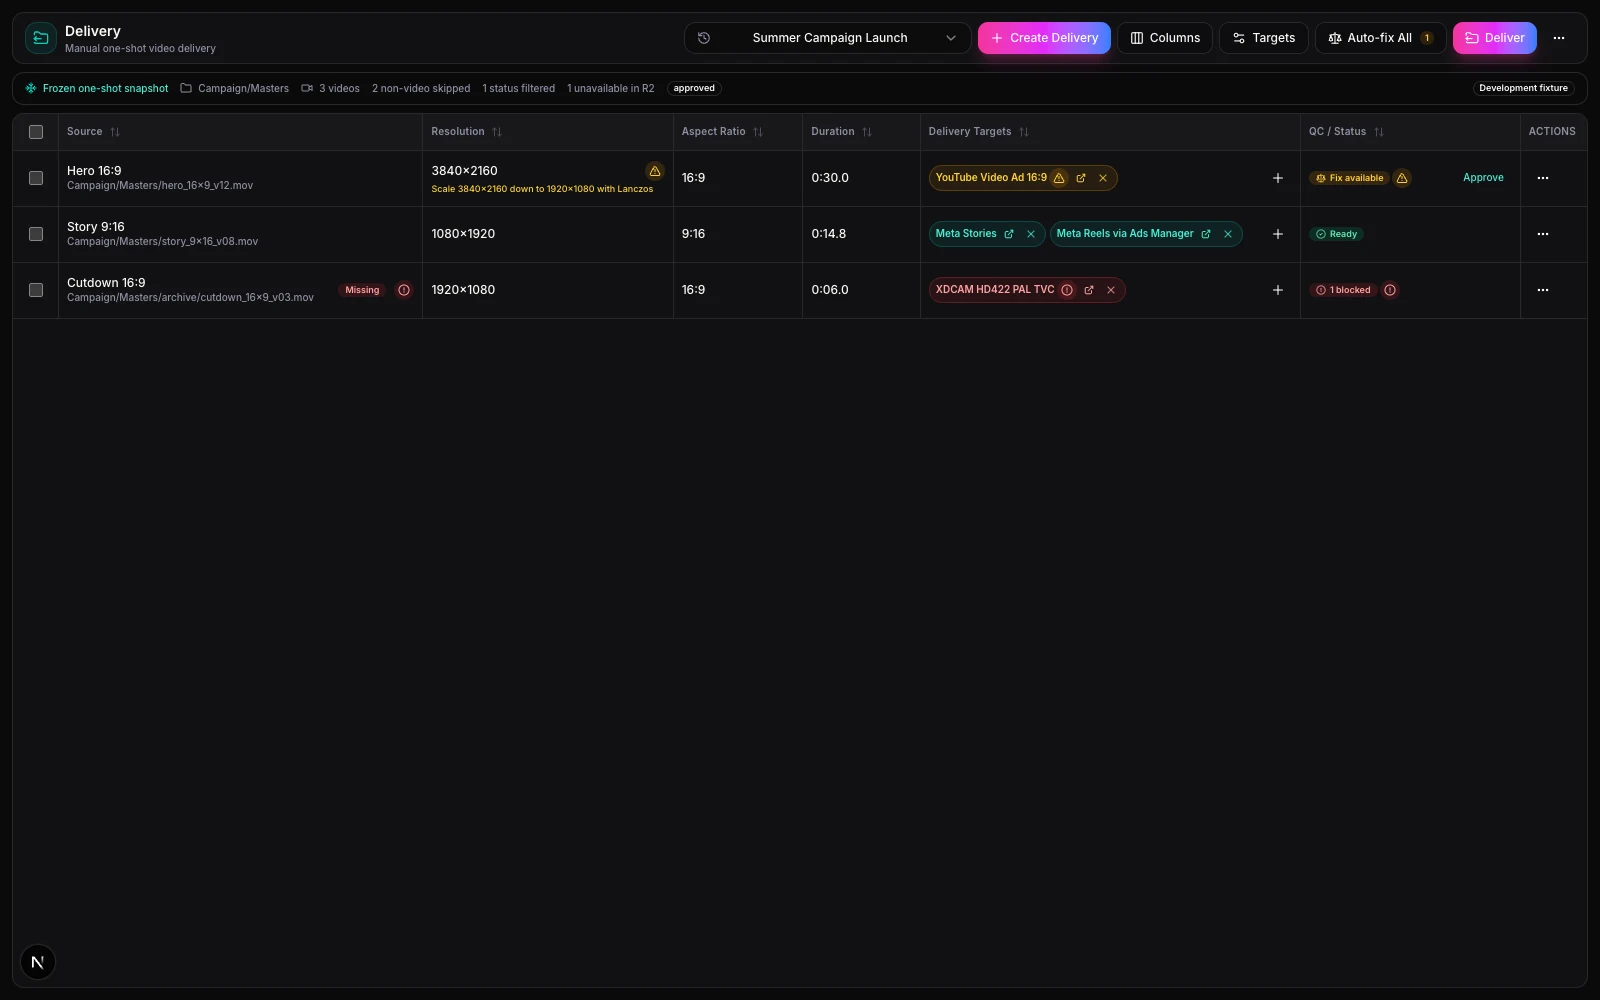Screen dimensions: 1600x1000
Task: Click the error info icon beside Missing badge
Action: pos(404,290)
